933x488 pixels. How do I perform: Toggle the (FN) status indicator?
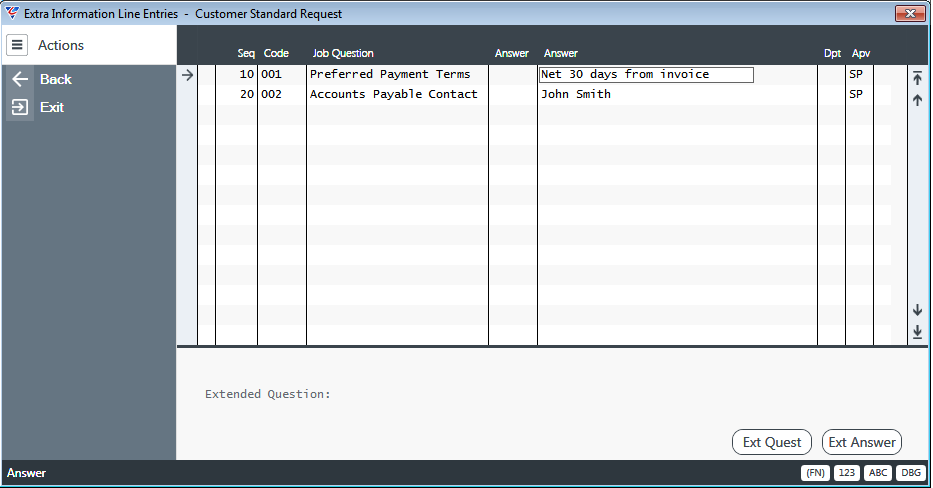pos(815,473)
